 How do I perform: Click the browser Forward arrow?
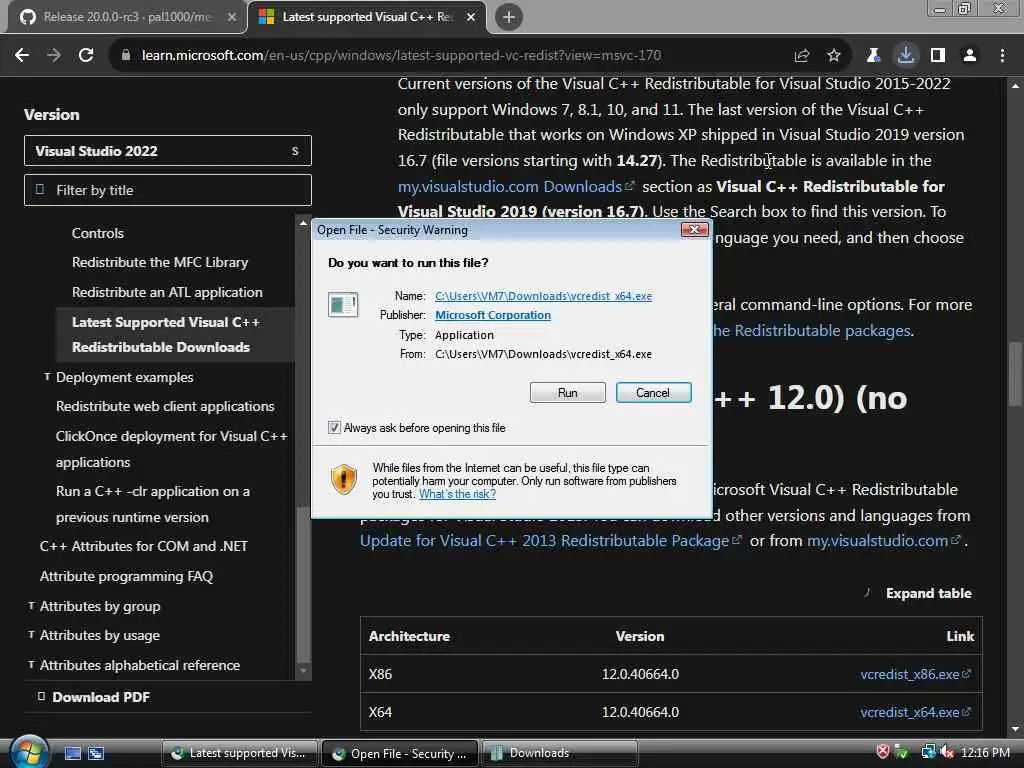point(54,56)
